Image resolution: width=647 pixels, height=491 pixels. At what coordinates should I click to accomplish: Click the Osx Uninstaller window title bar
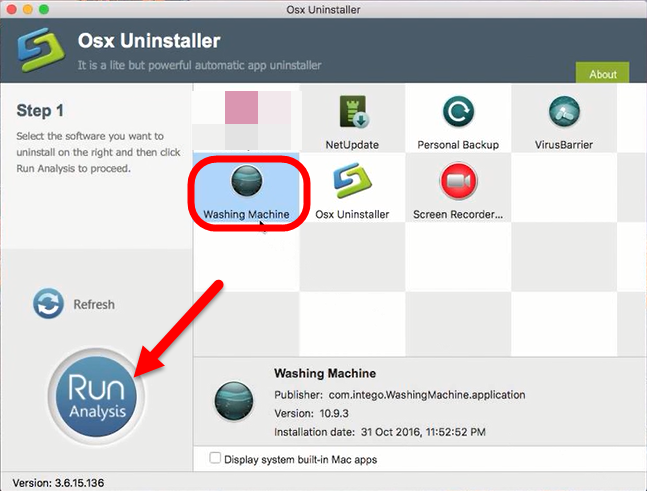pos(323,10)
